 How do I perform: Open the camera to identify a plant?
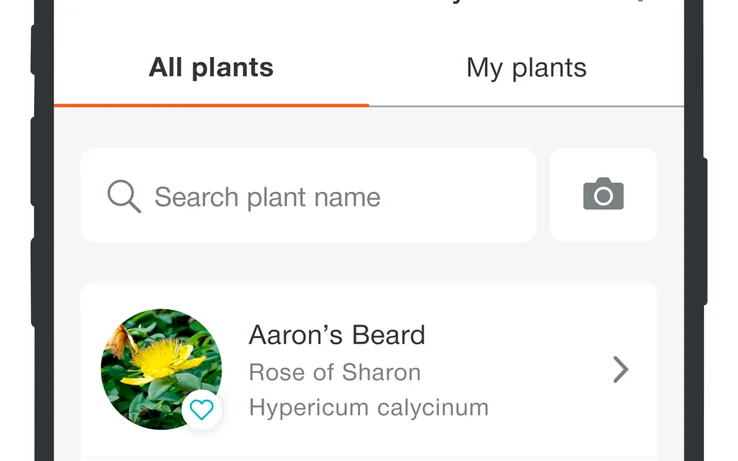click(603, 195)
